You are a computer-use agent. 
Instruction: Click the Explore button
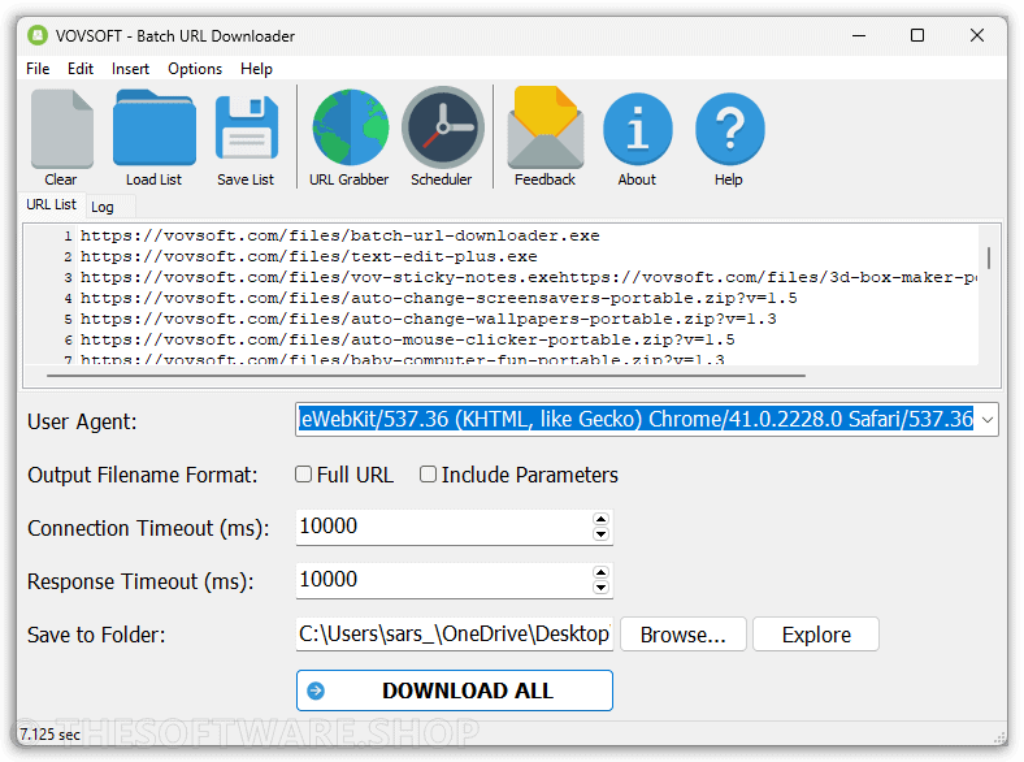pos(816,634)
